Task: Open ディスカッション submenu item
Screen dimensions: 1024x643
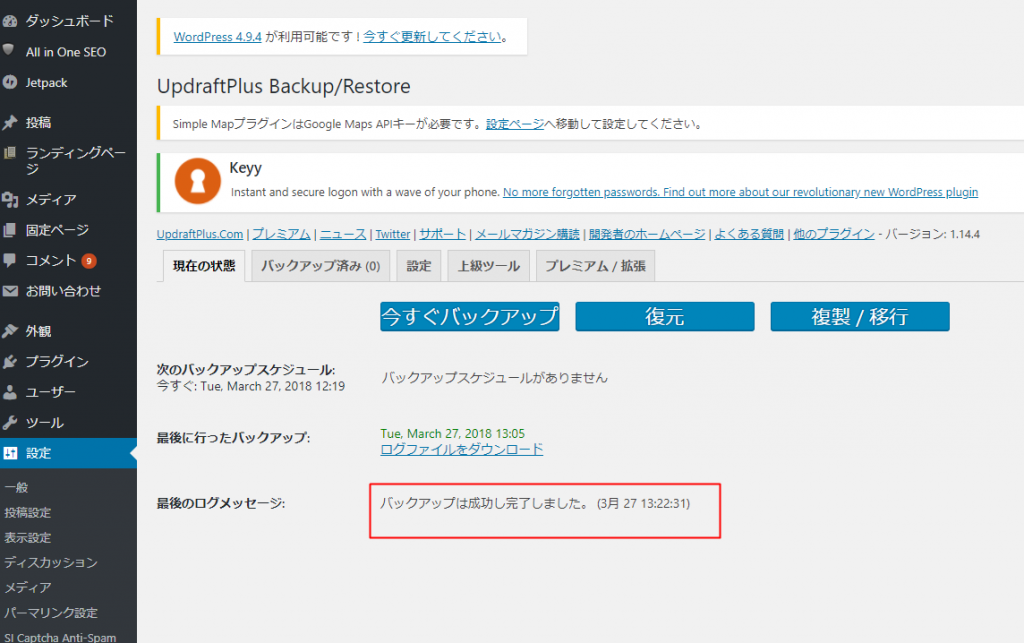Action: pos(51,562)
